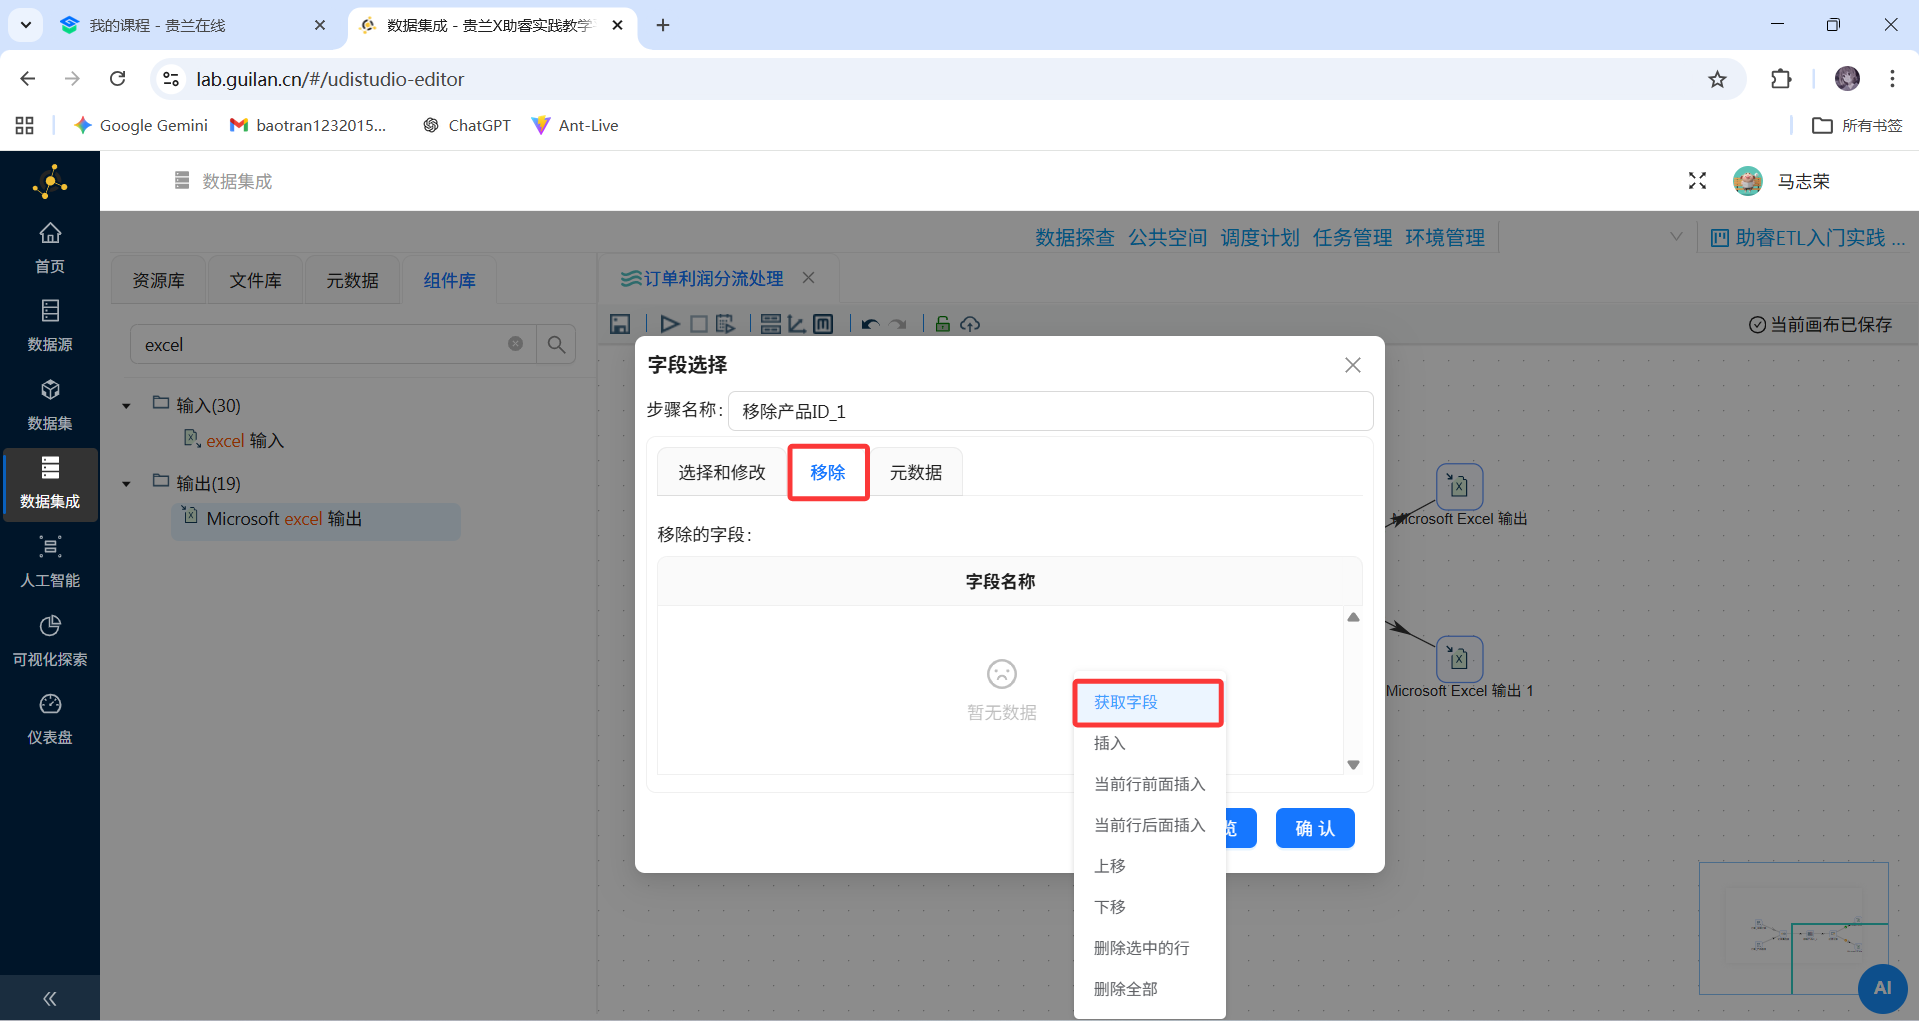Choose 当前行后面插入 menu item
The image size is (1919, 1021).
coord(1149,825)
